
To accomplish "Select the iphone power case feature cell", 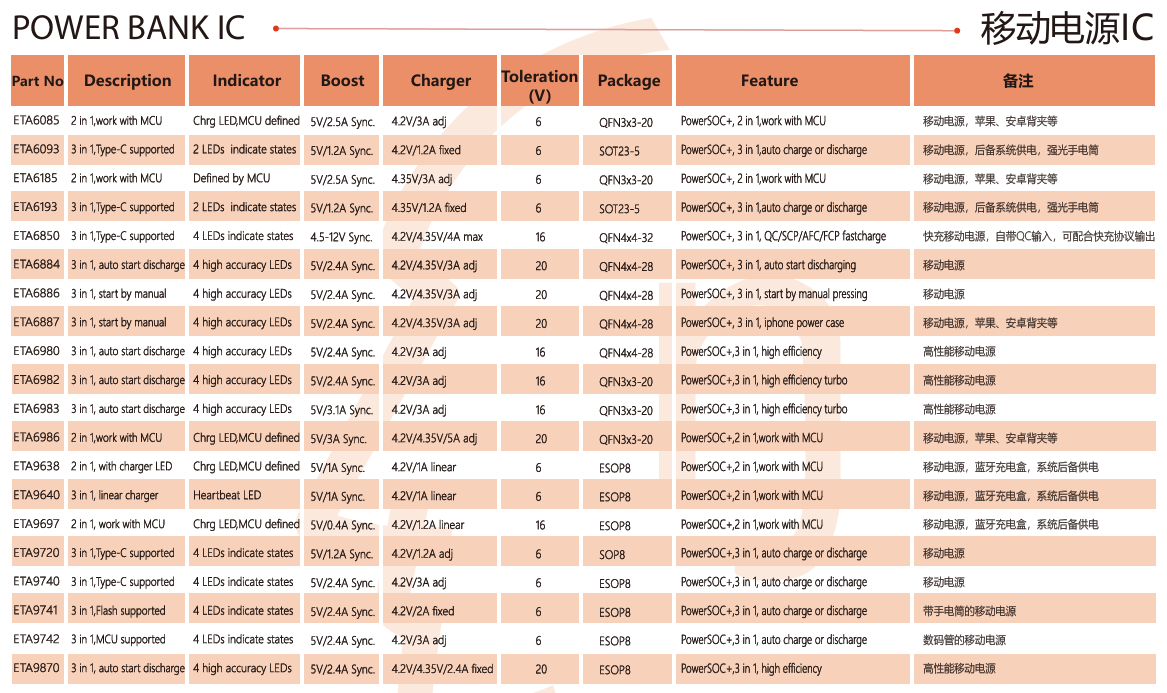I will (x=762, y=323).
